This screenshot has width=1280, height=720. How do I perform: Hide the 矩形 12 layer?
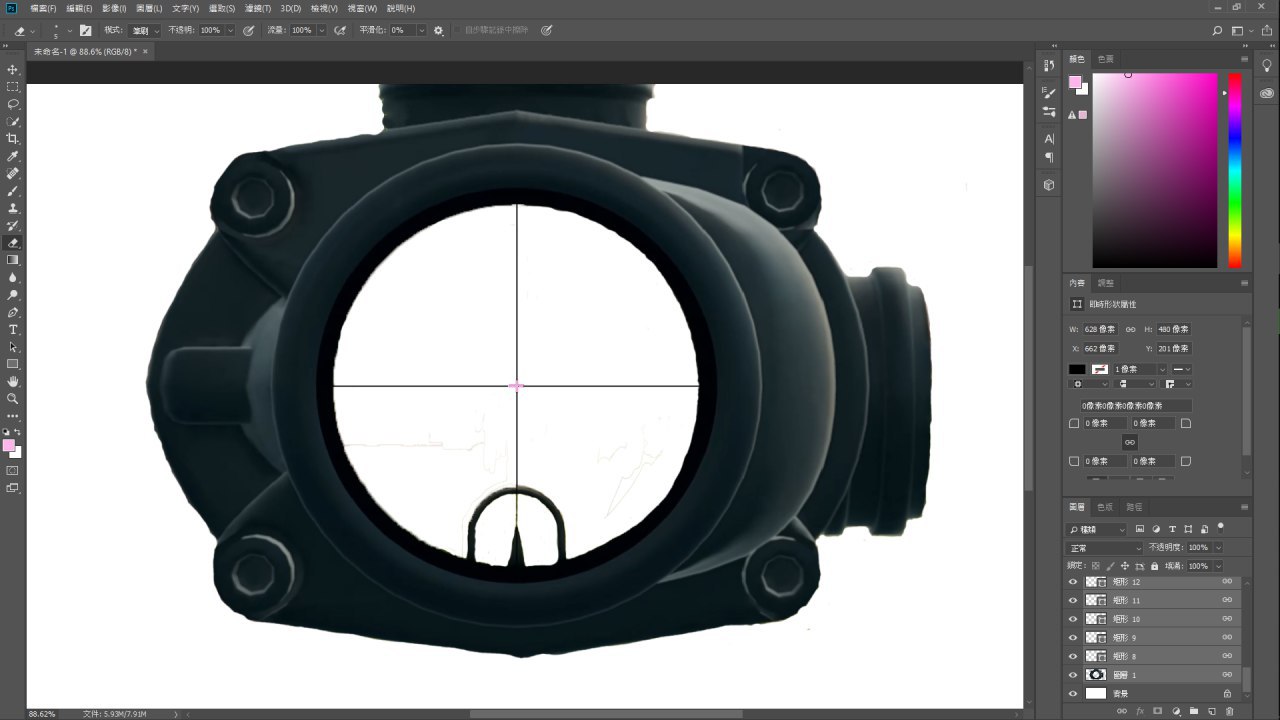(x=1073, y=582)
